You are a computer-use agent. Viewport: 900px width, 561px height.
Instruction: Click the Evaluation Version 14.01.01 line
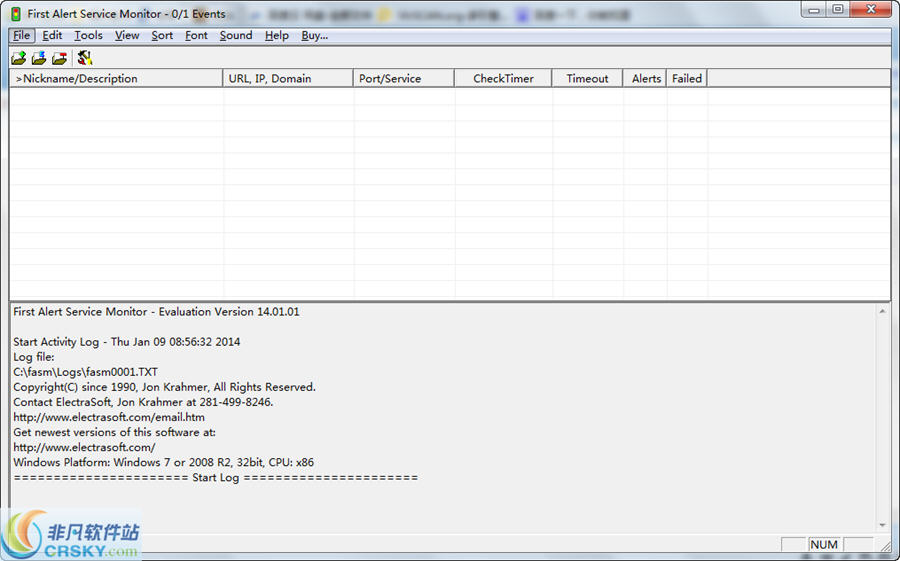pyautogui.click(x=156, y=312)
